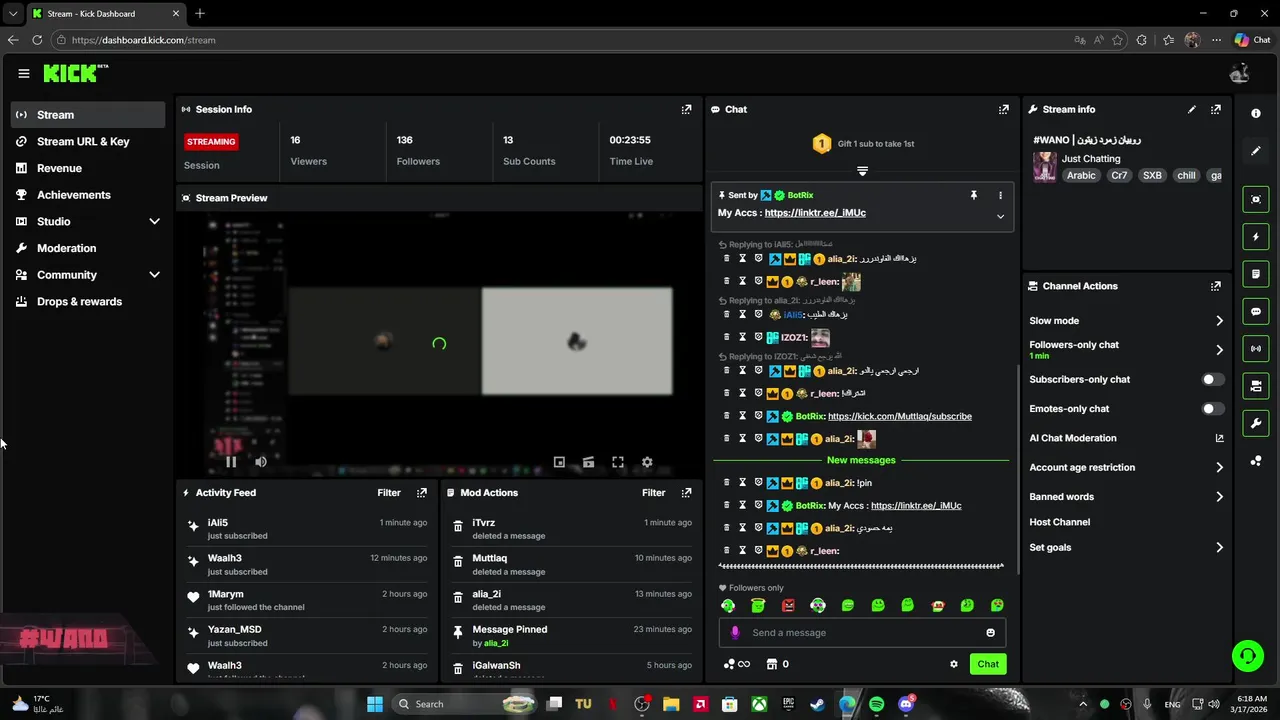Screen dimensions: 1280x720
Task: Send message with green Chat button
Action: coord(988,664)
